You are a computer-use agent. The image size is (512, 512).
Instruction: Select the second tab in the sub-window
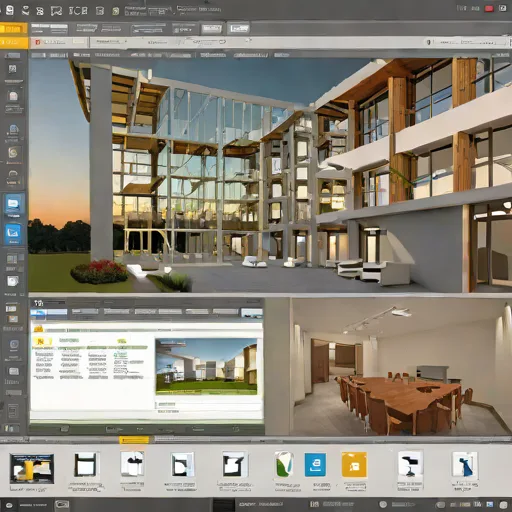(x=85, y=312)
